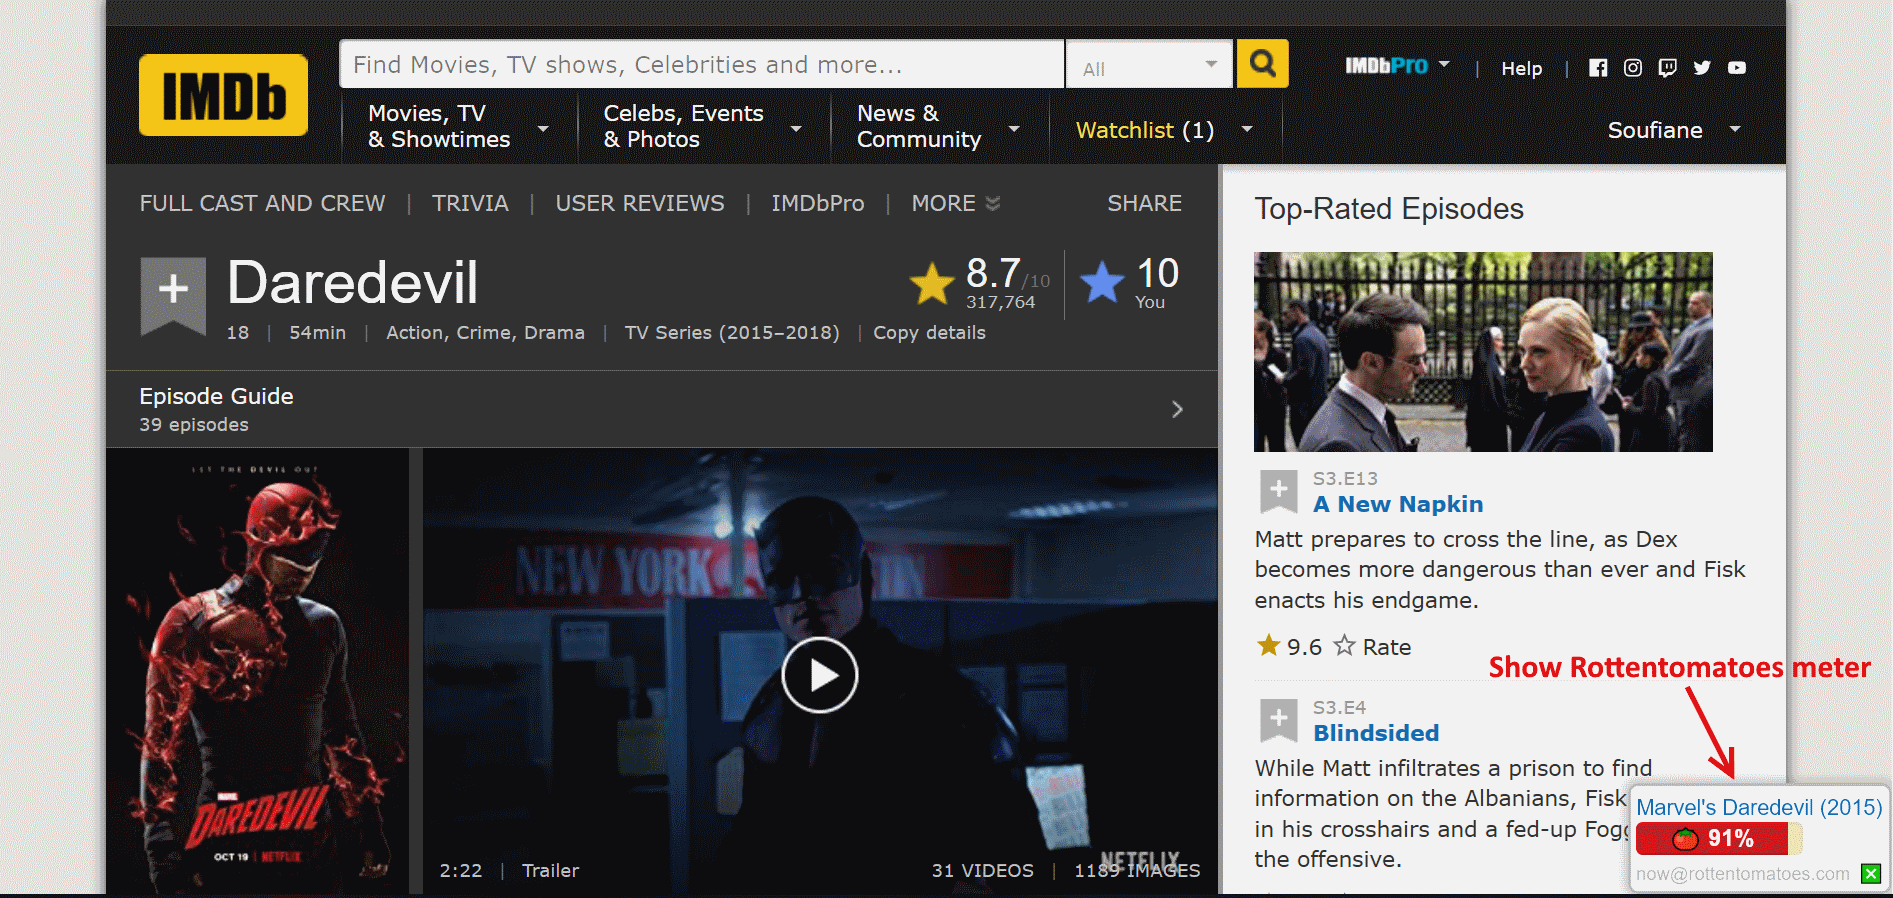The image size is (1893, 898).
Task: Open the IMDbPro sub-navigation link
Action: (x=818, y=203)
